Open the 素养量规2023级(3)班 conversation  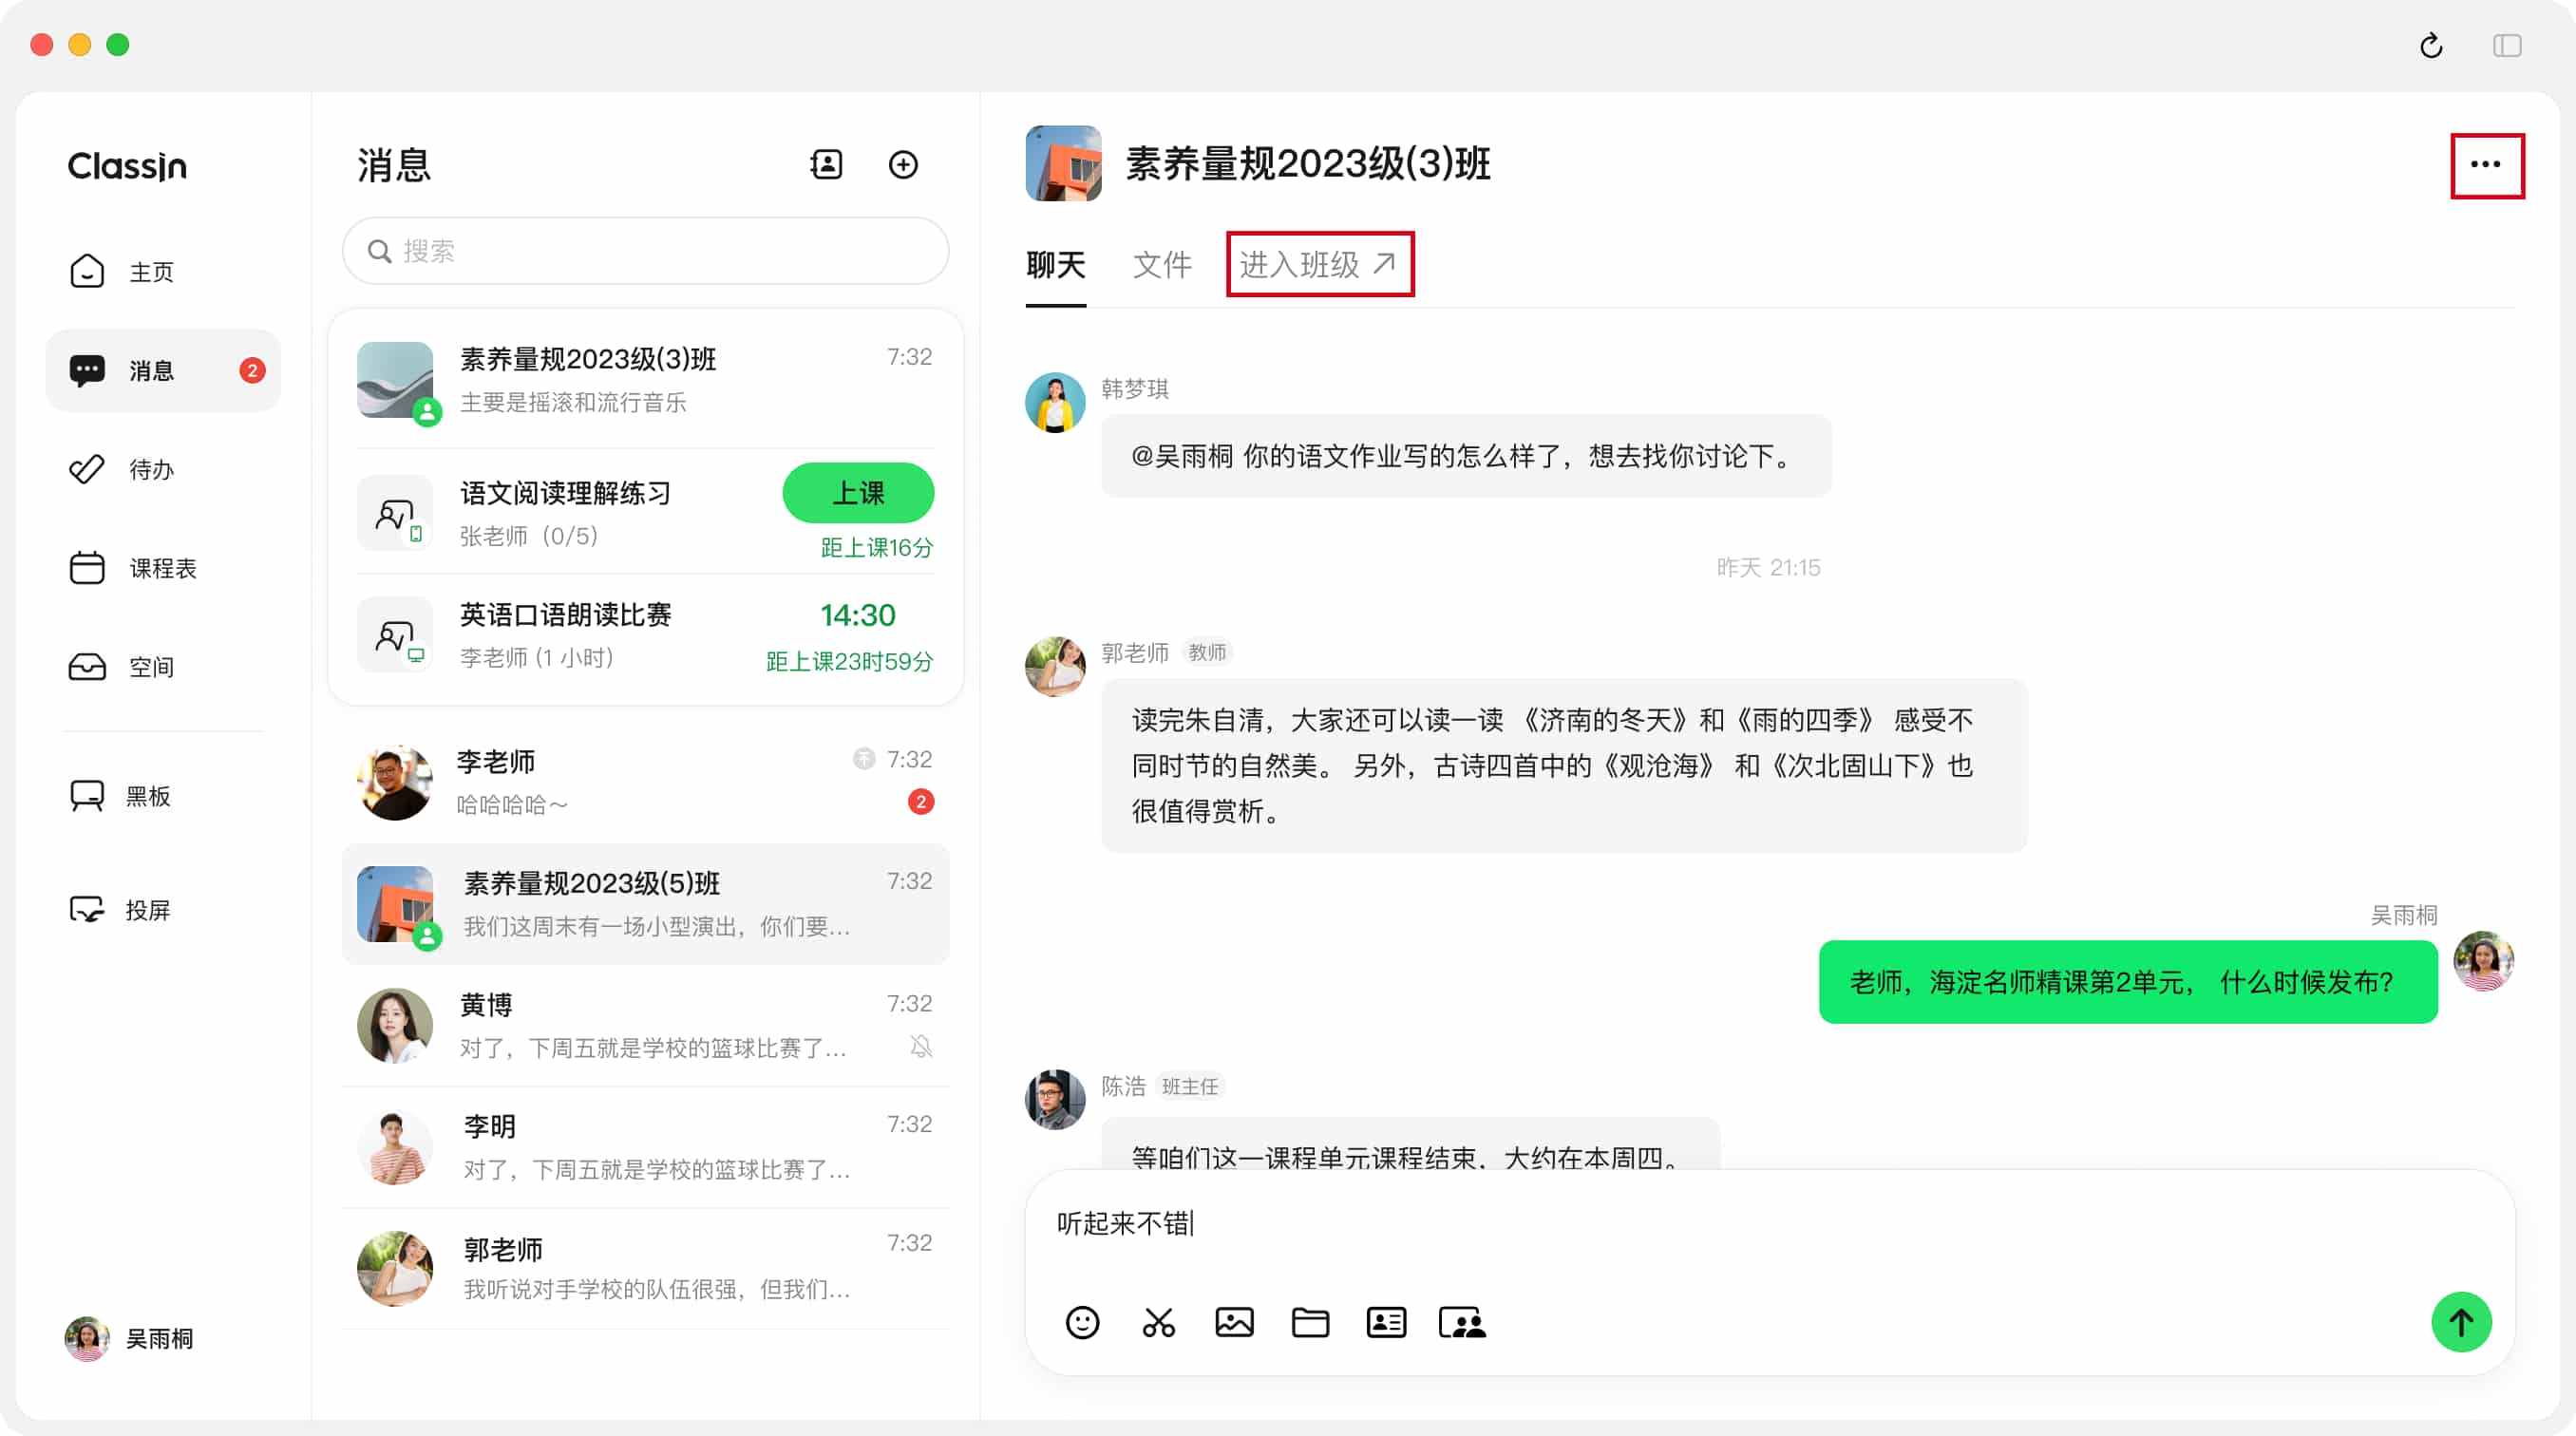click(x=645, y=381)
